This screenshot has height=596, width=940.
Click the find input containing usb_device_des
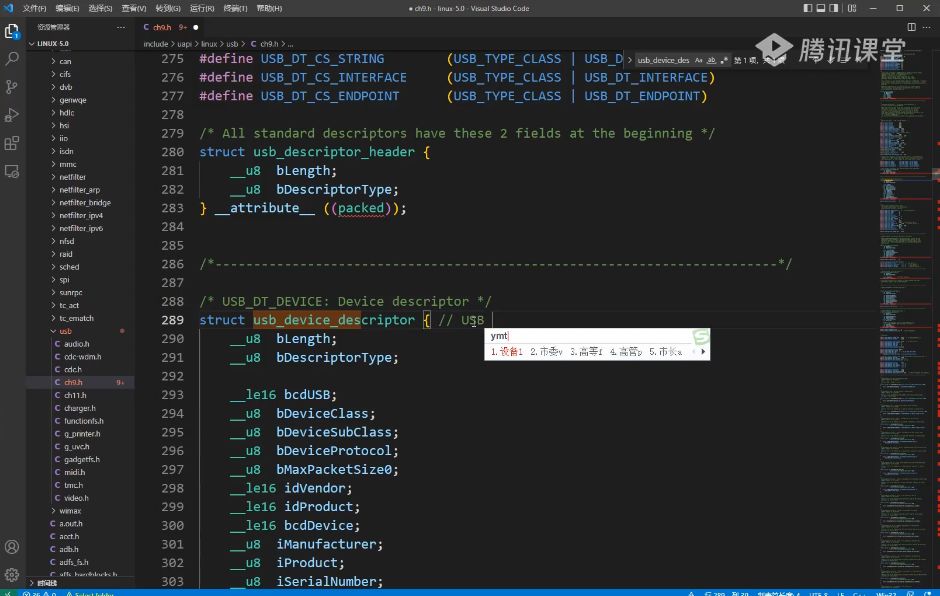pos(664,60)
